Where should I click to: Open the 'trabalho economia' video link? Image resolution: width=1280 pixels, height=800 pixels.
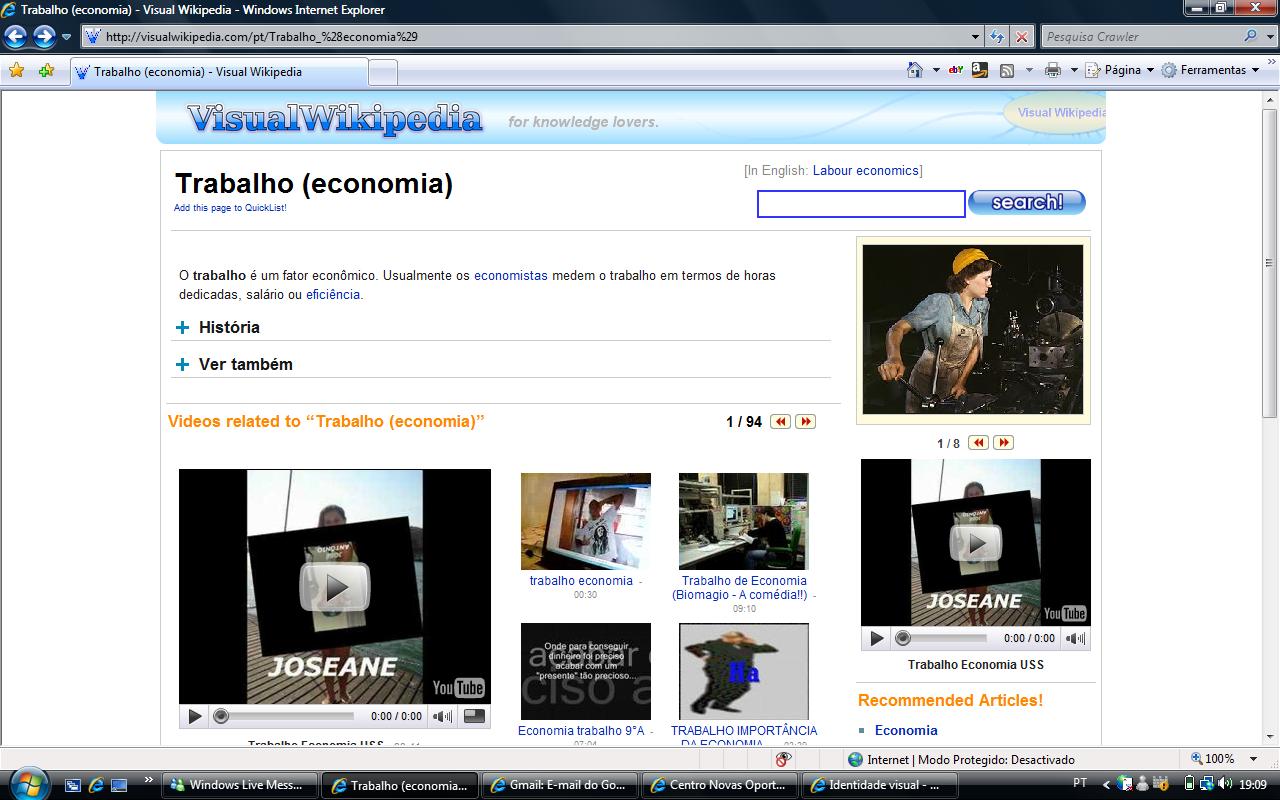pyautogui.click(x=581, y=581)
